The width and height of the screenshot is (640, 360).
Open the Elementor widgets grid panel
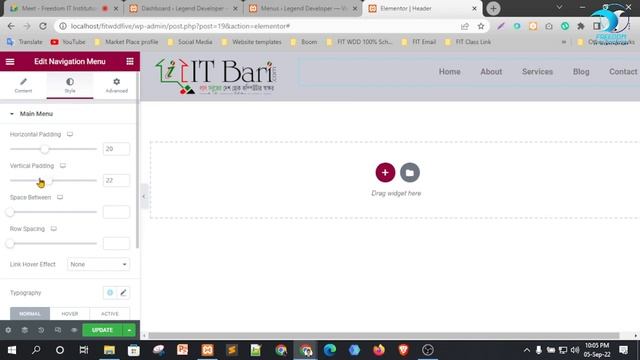click(130, 61)
